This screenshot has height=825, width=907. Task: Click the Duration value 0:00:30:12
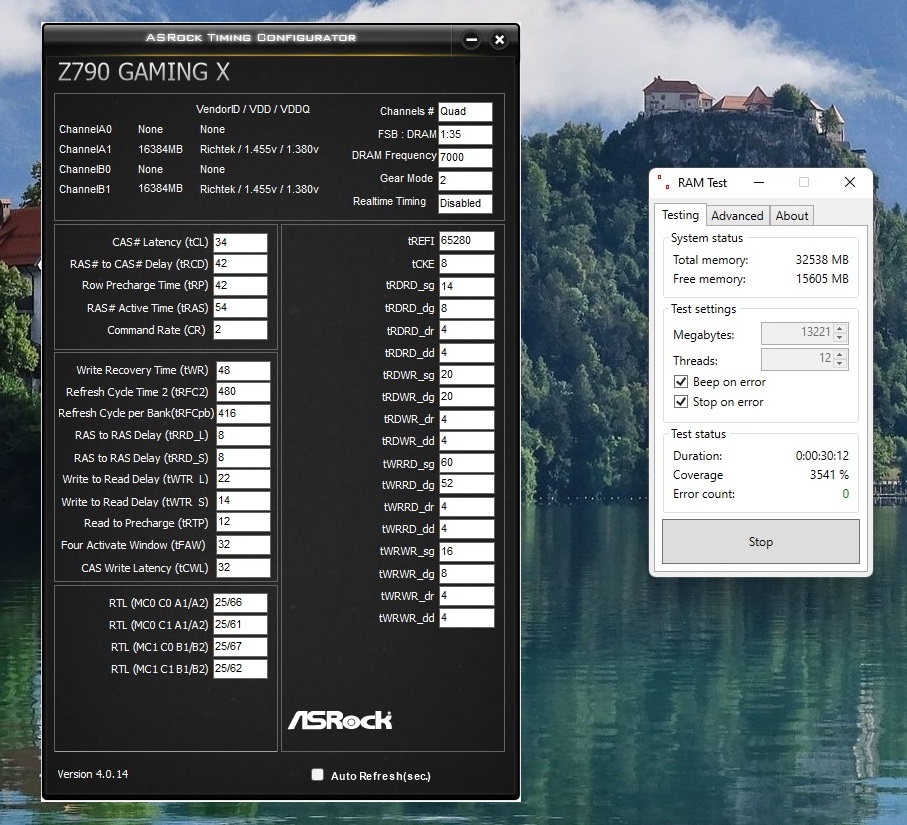point(822,456)
